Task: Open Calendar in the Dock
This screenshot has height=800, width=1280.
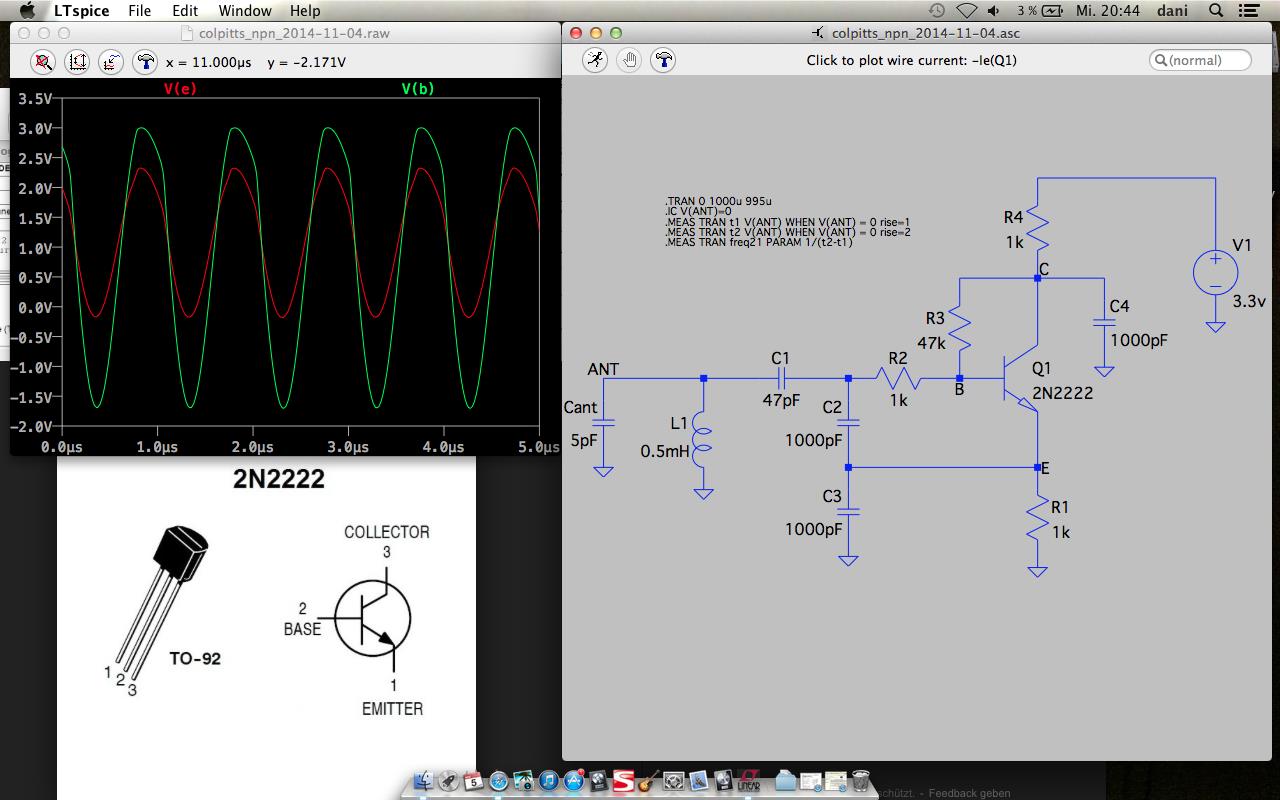Action: click(x=473, y=780)
